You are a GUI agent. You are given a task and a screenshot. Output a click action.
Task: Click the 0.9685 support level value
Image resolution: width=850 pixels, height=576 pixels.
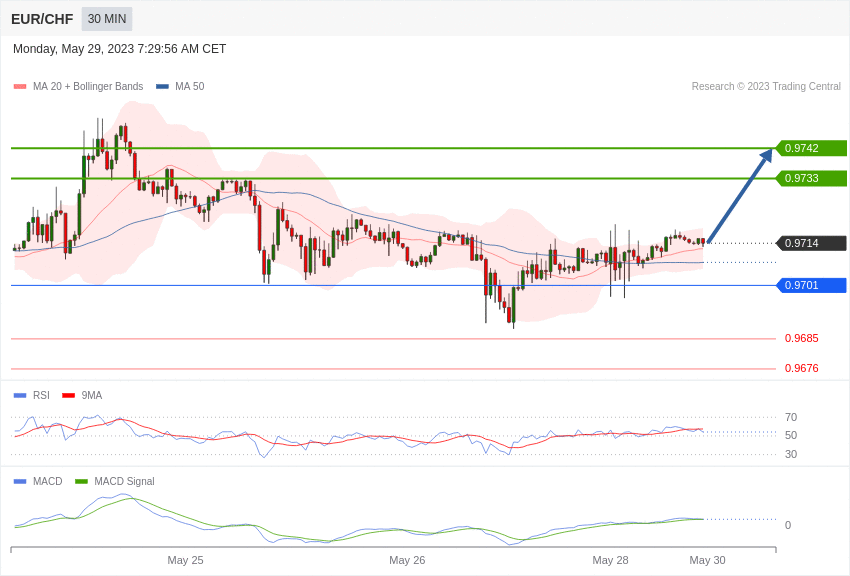(802, 338)
